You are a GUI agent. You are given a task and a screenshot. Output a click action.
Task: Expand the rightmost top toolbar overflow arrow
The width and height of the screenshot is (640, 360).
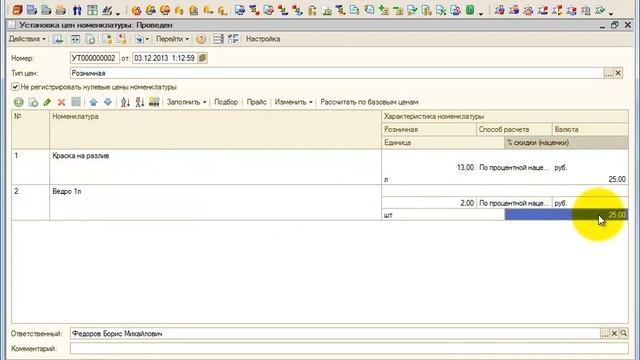click(x=611, y=13)
